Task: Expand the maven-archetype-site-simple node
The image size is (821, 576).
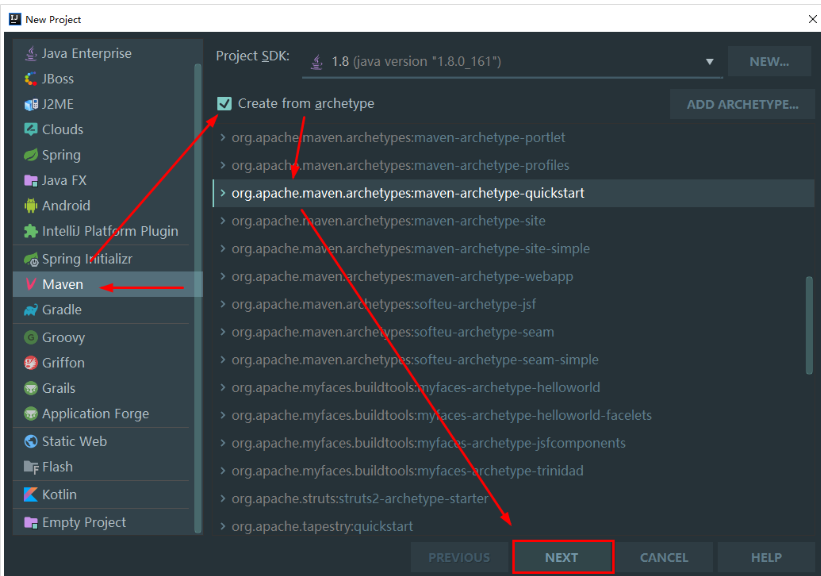Action: (223, 249)
